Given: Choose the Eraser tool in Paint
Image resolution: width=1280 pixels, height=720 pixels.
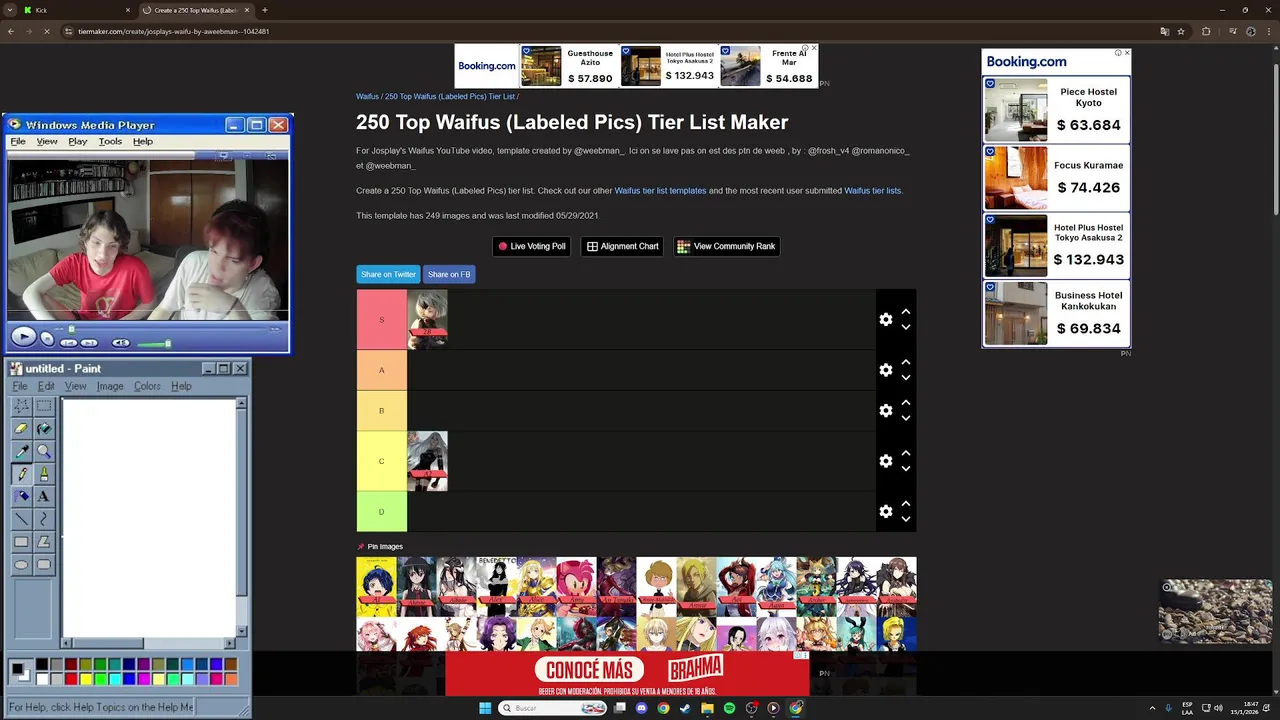Looking at the screenshot, I should [21, 429].
